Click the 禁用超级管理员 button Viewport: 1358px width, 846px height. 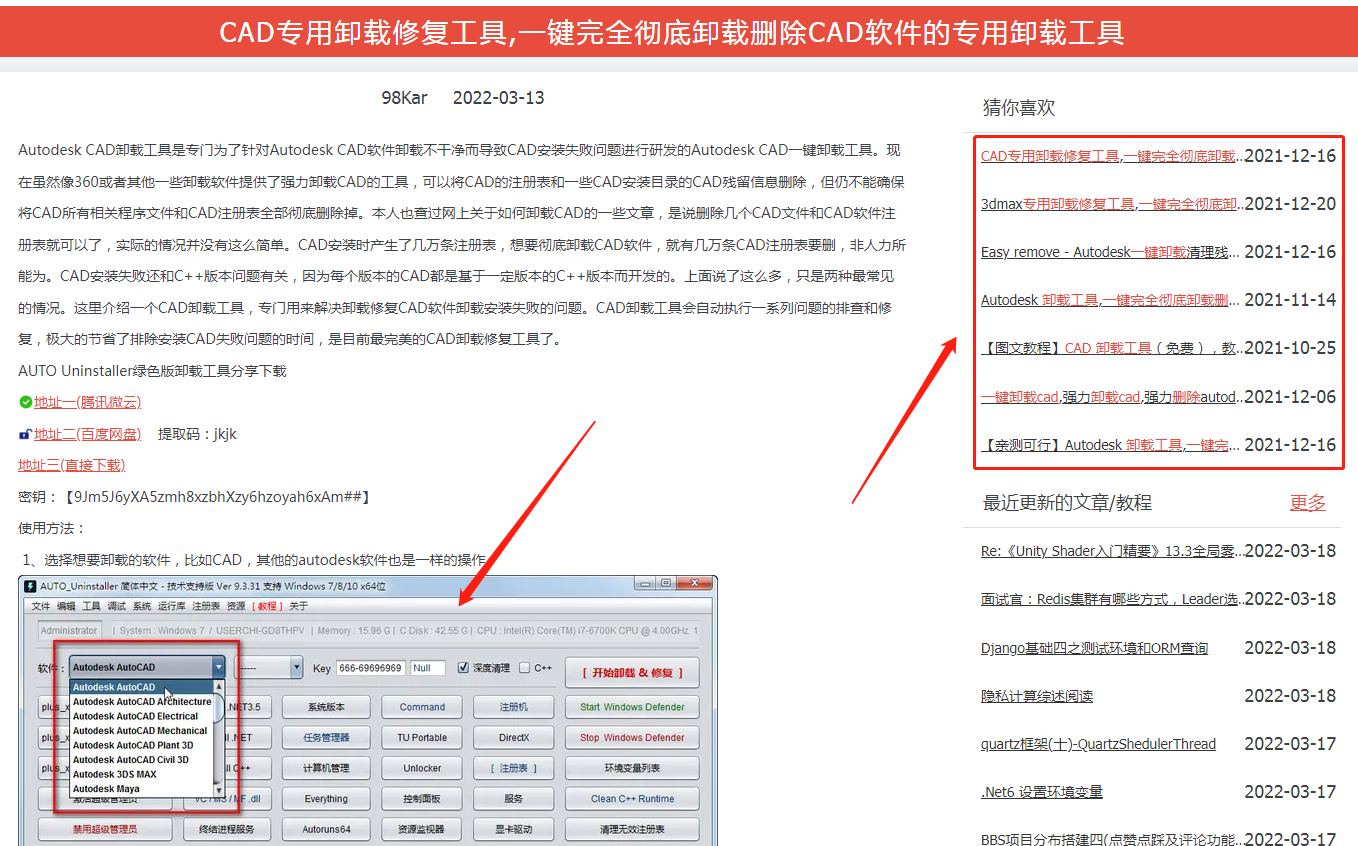pyautogui.click(x=105, y=829)
